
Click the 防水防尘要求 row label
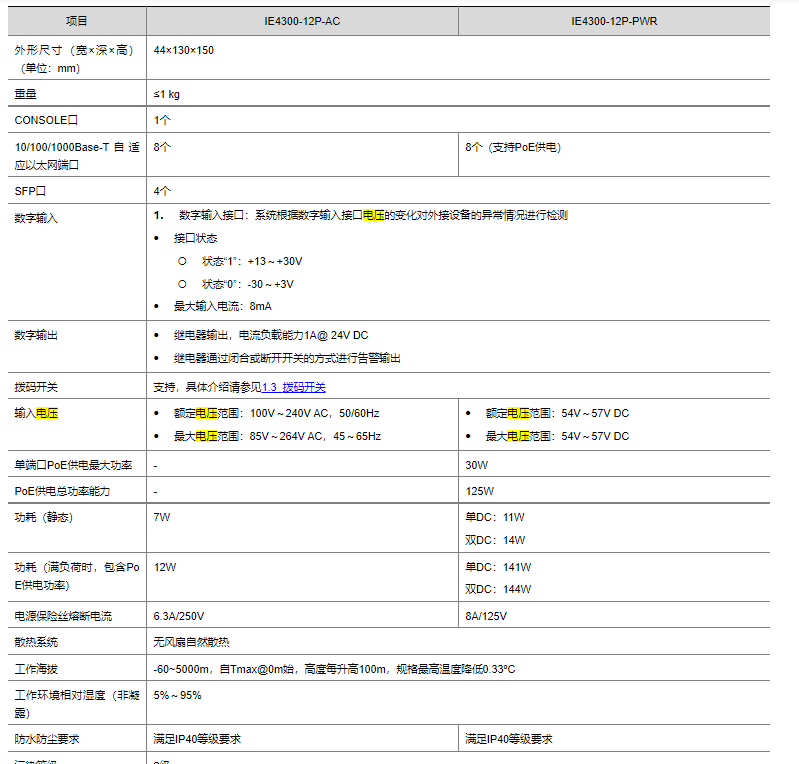coord(47,739)
